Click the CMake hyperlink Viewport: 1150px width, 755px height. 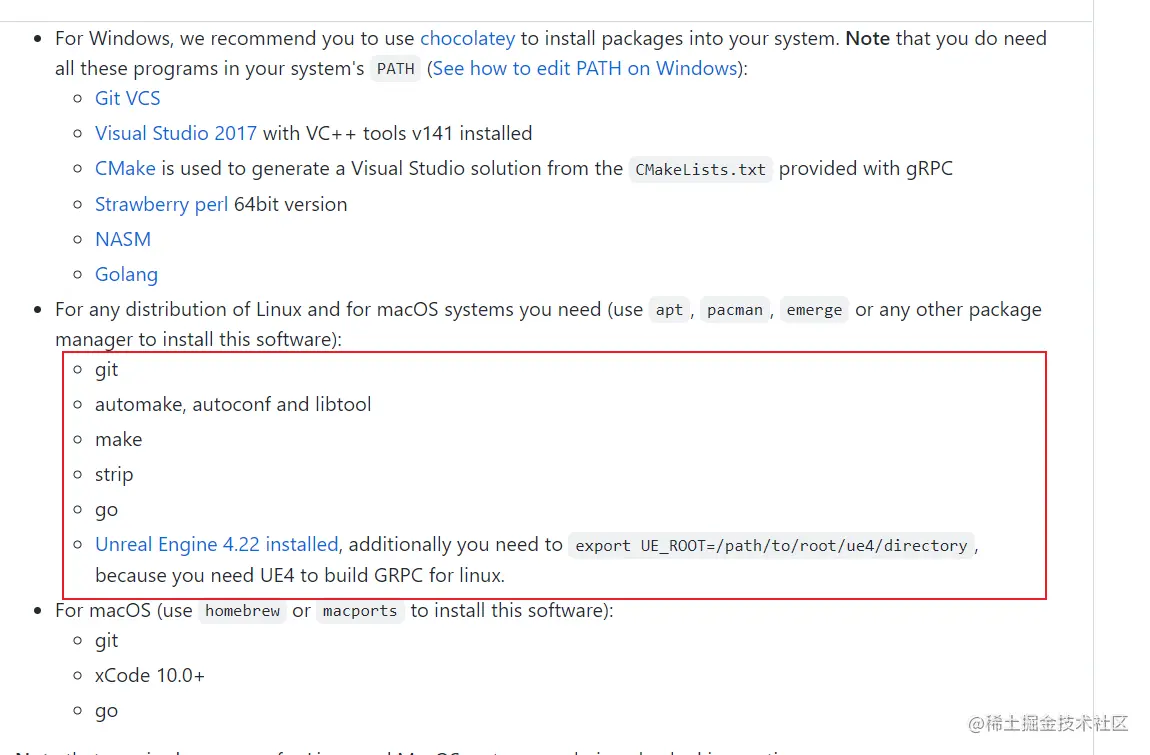pos(125,168)
